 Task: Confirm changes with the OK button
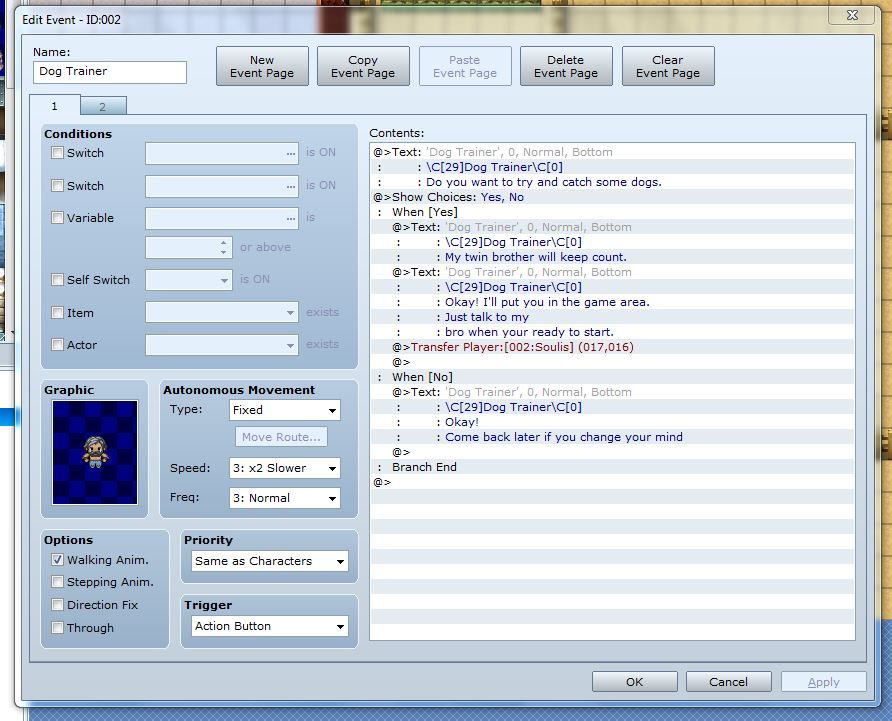634,682
